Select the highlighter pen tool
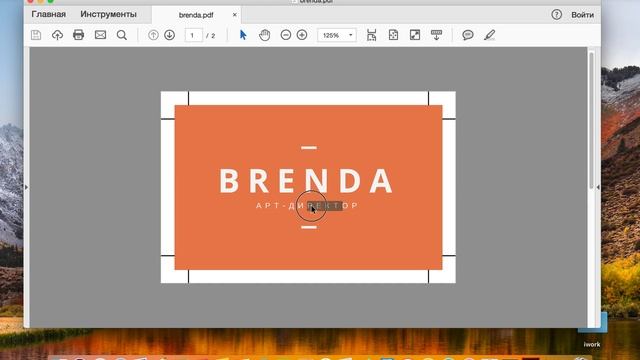The height and width of the screenshot is (360, 640). pos(489,35)
